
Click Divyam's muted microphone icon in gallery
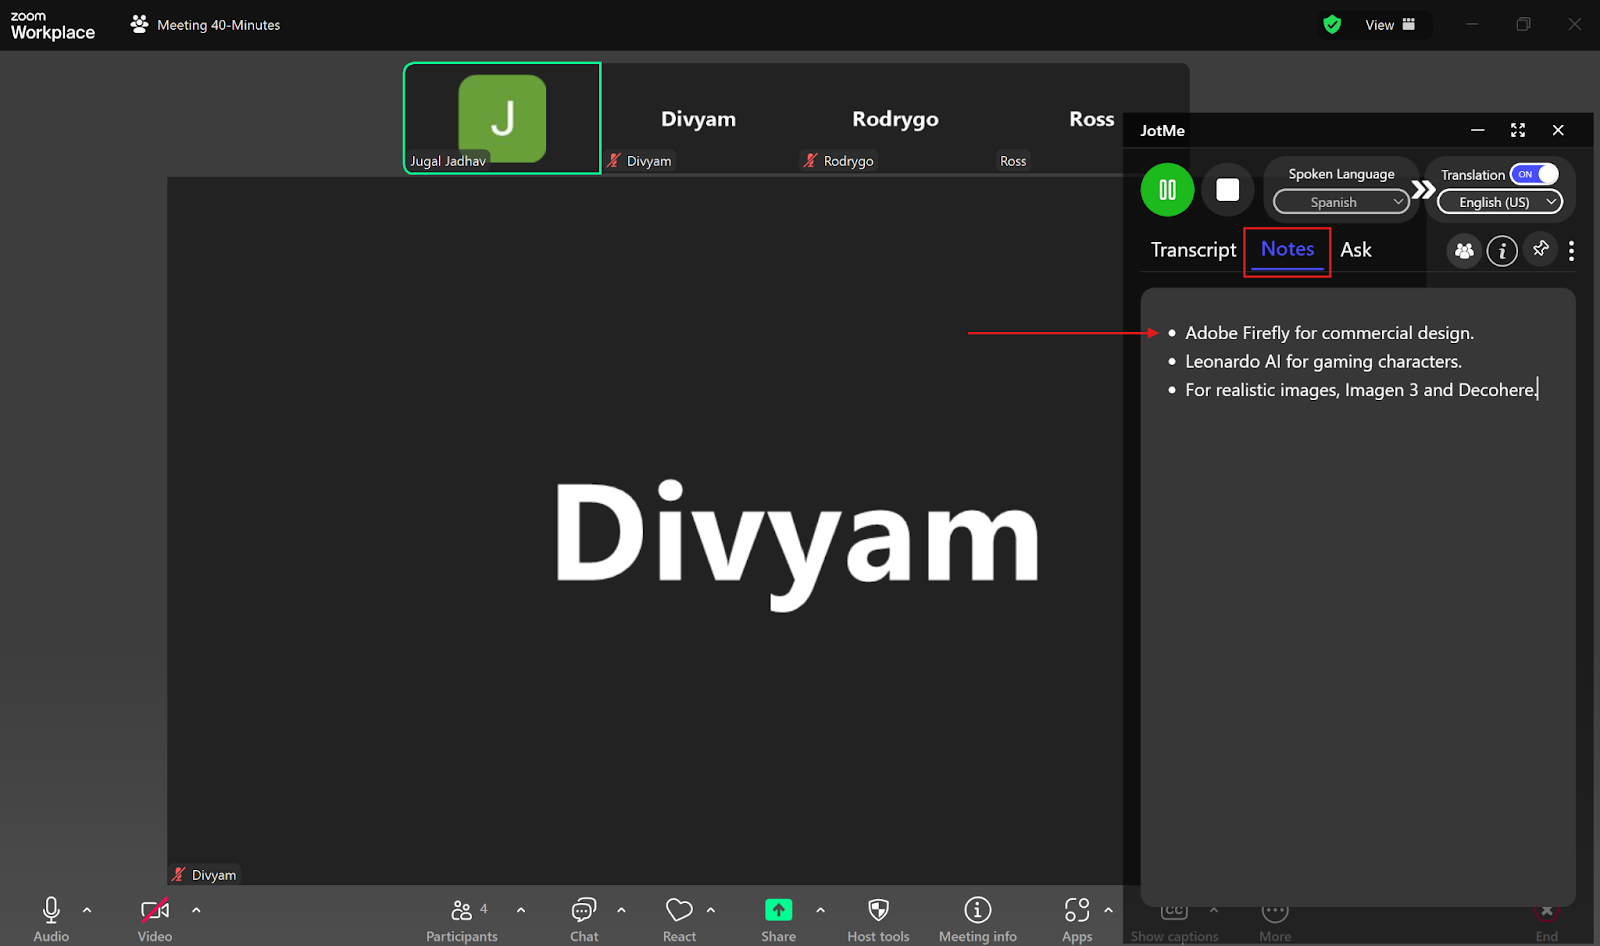(x=614, y=160)
